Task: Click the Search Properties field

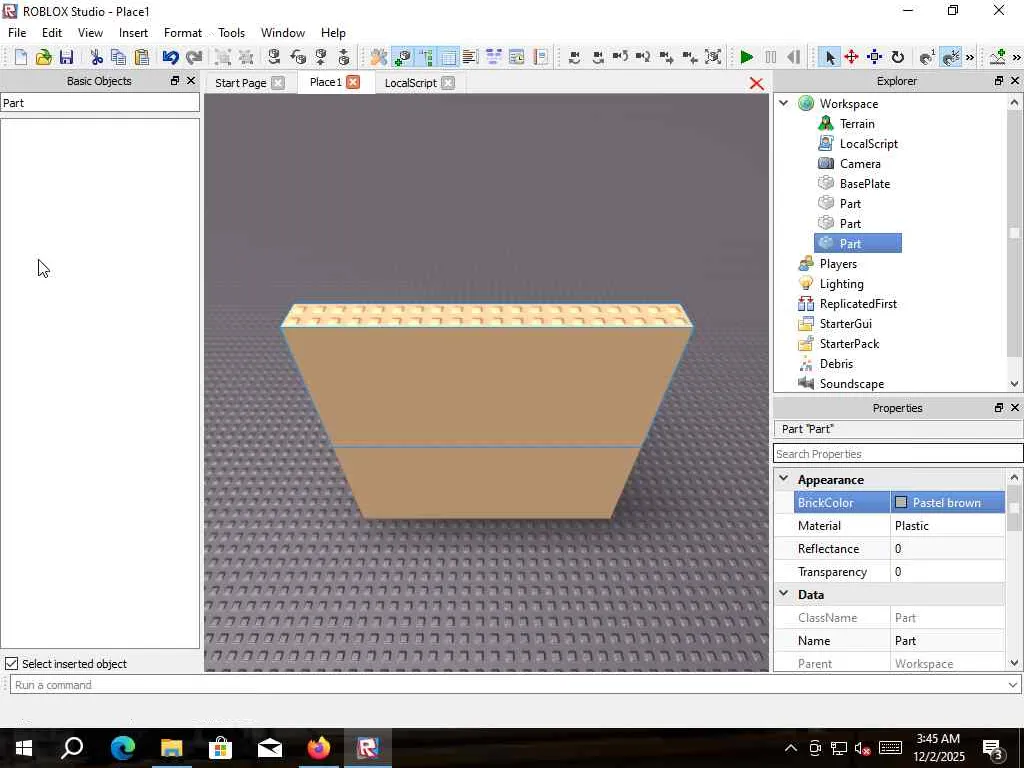Action: coord(898,453)
